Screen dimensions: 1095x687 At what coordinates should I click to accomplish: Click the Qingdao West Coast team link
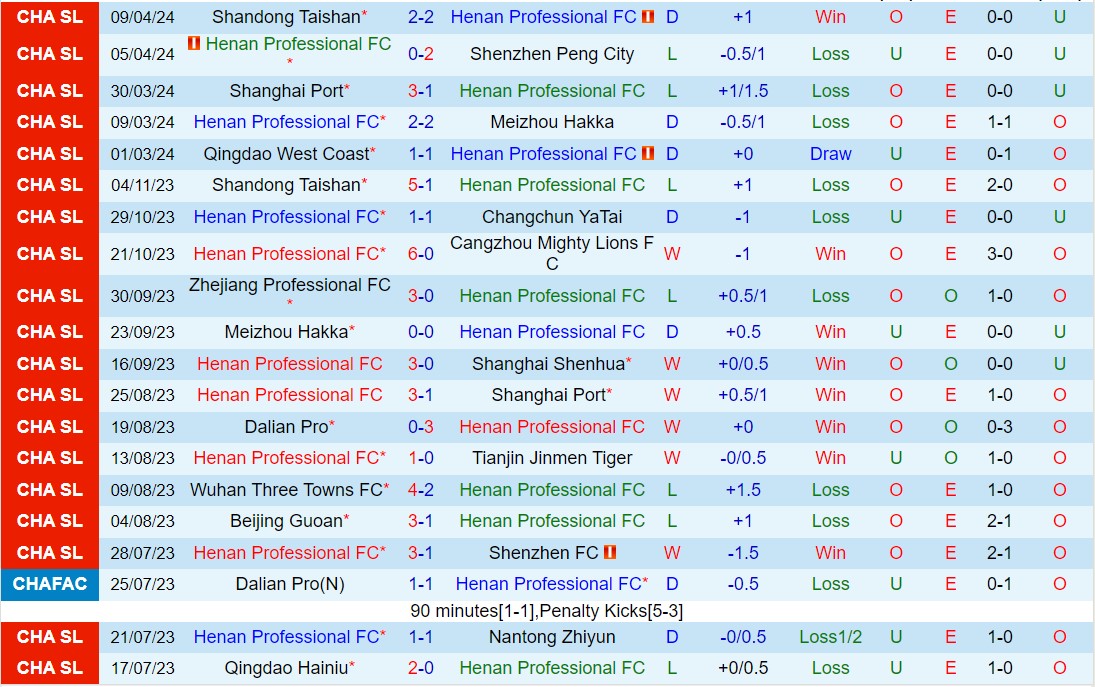[x=286, y=154]
